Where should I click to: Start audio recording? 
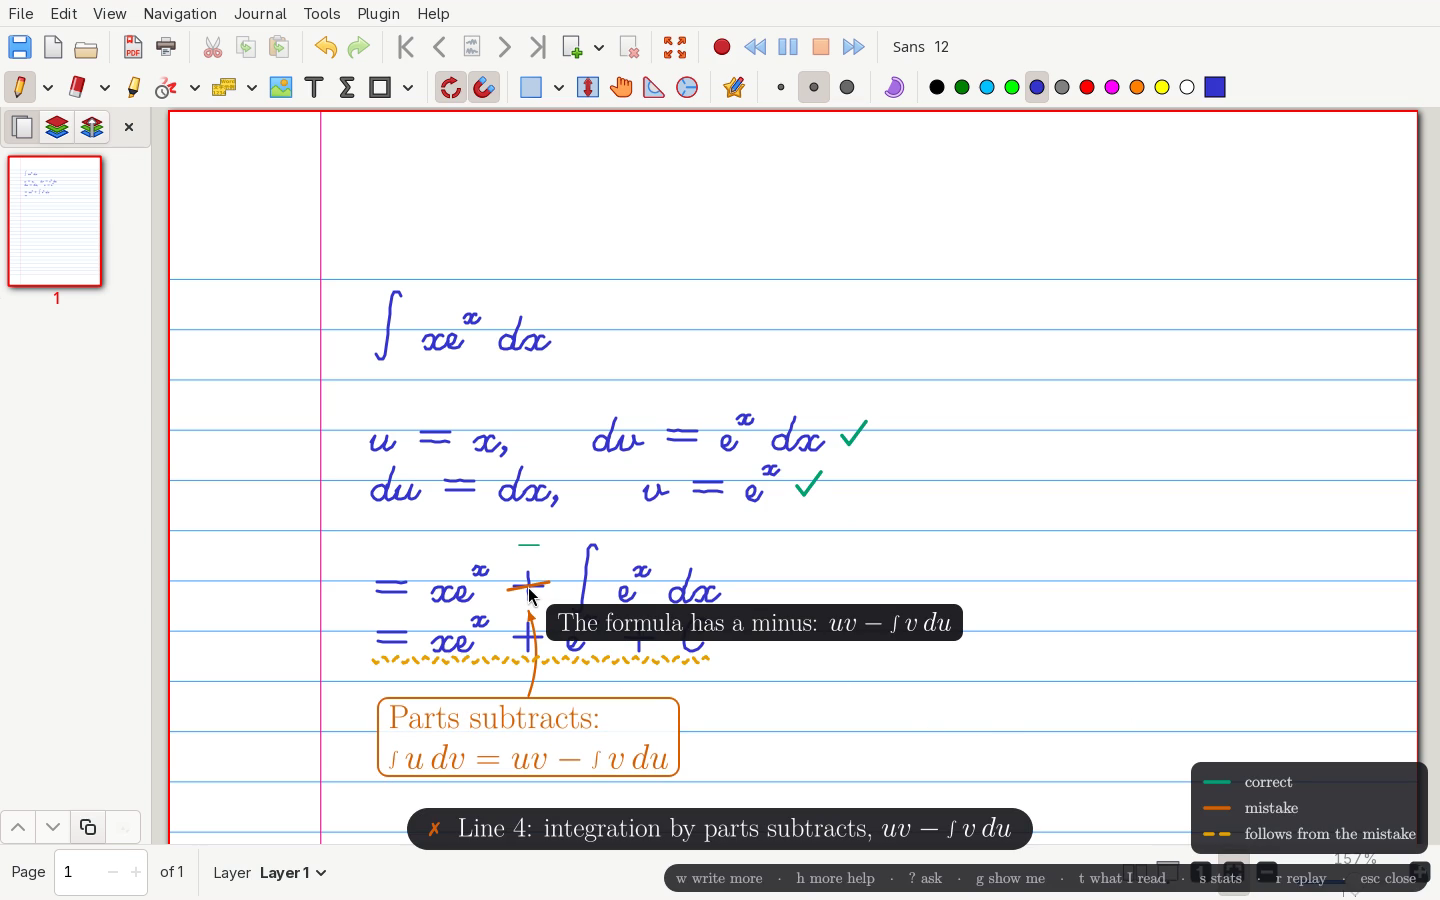tap(722, 47)
